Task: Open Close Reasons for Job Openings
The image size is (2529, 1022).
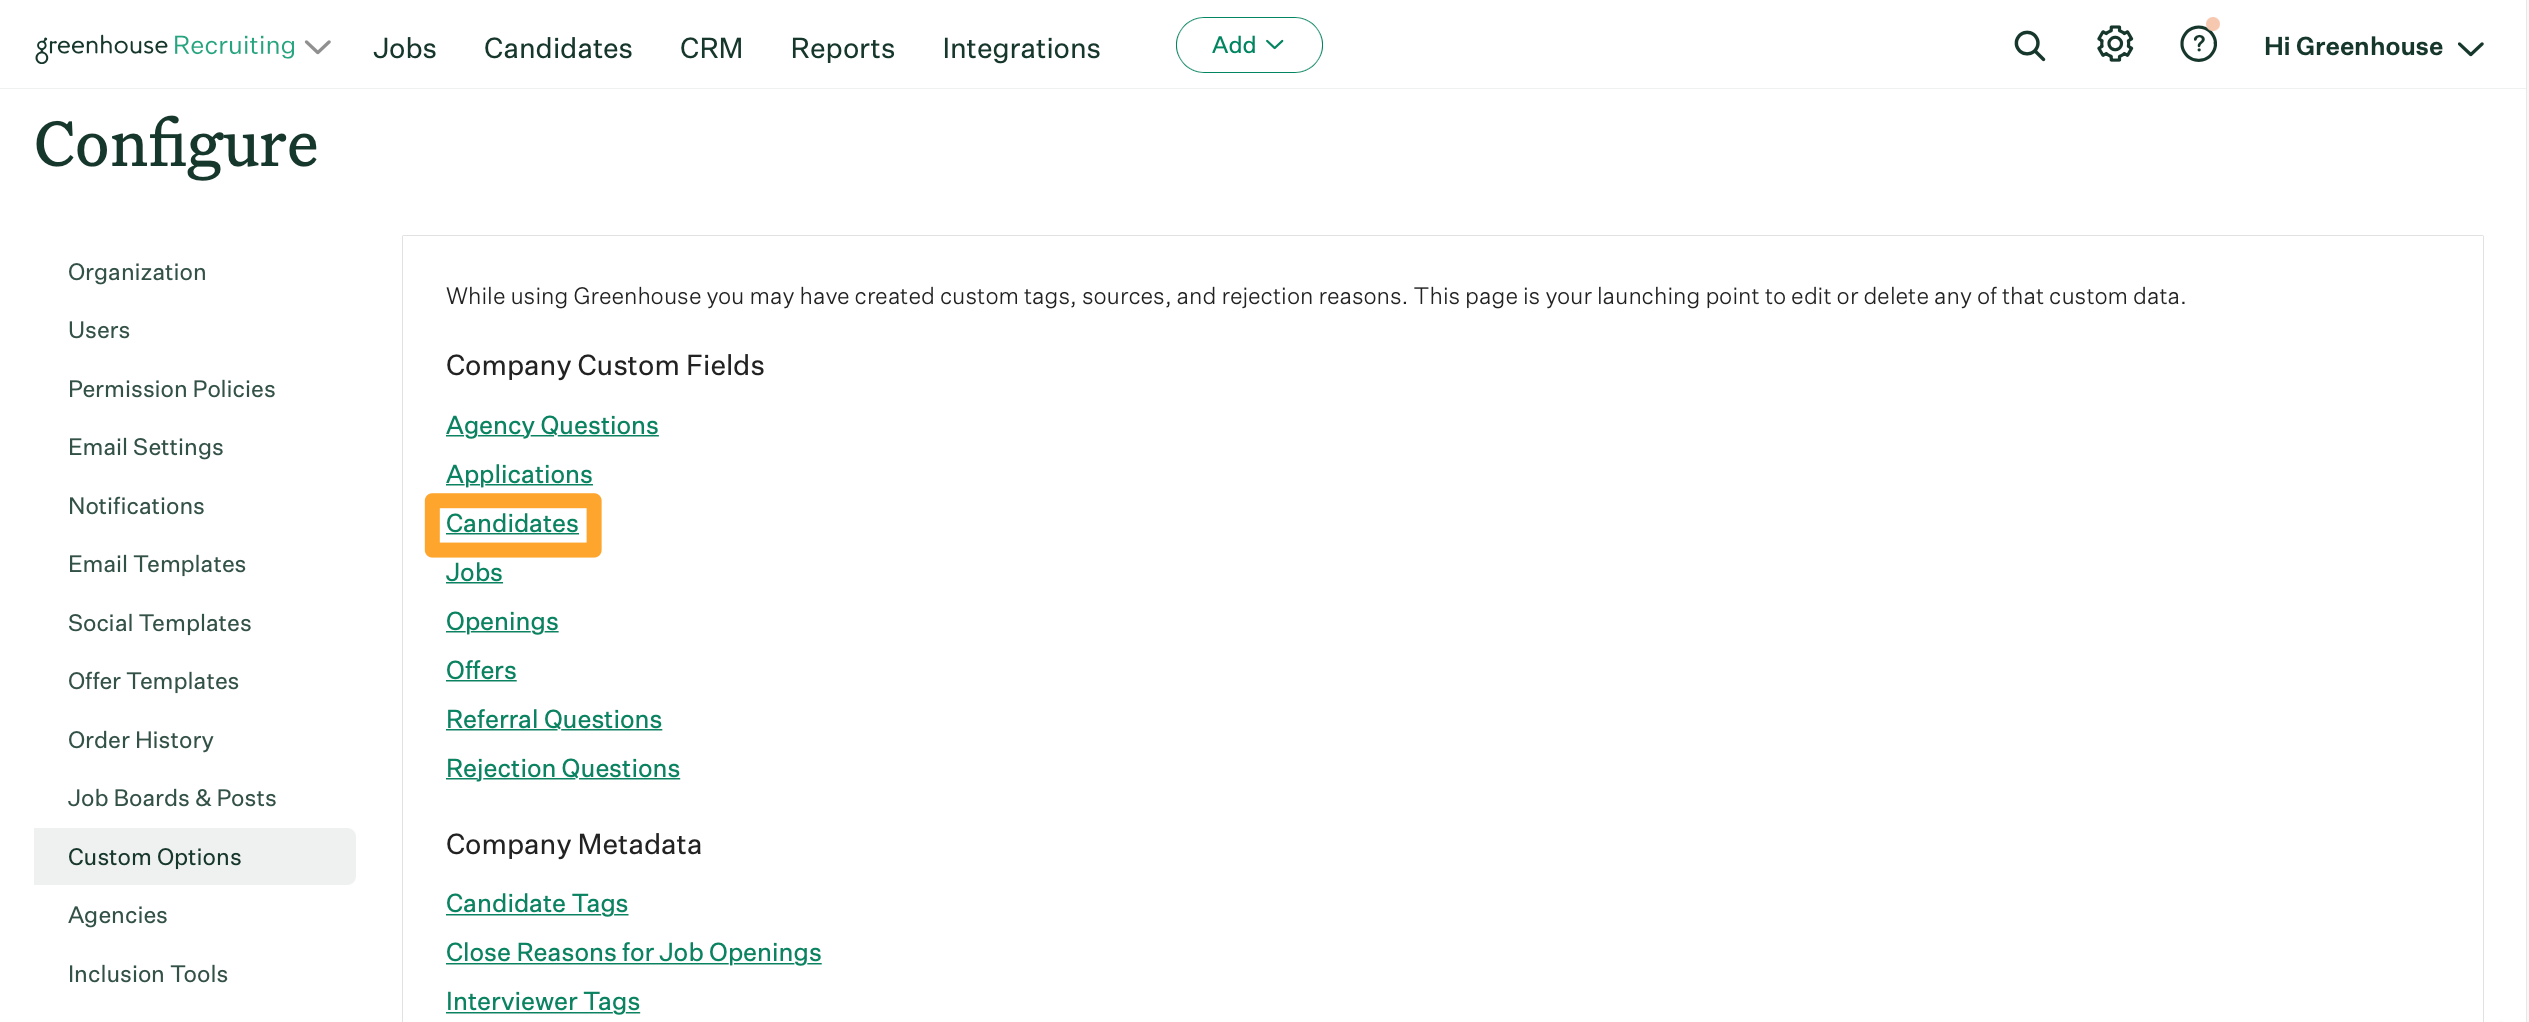Action: coord(633,953)
